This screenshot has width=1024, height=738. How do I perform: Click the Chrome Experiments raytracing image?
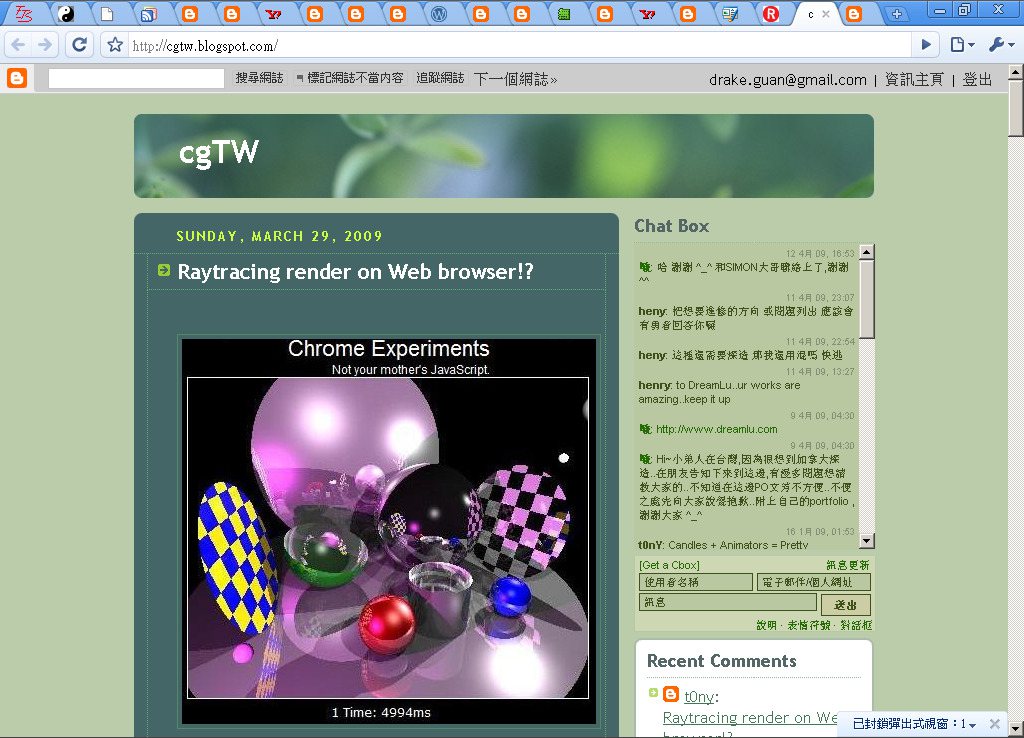tap(389, 530)
